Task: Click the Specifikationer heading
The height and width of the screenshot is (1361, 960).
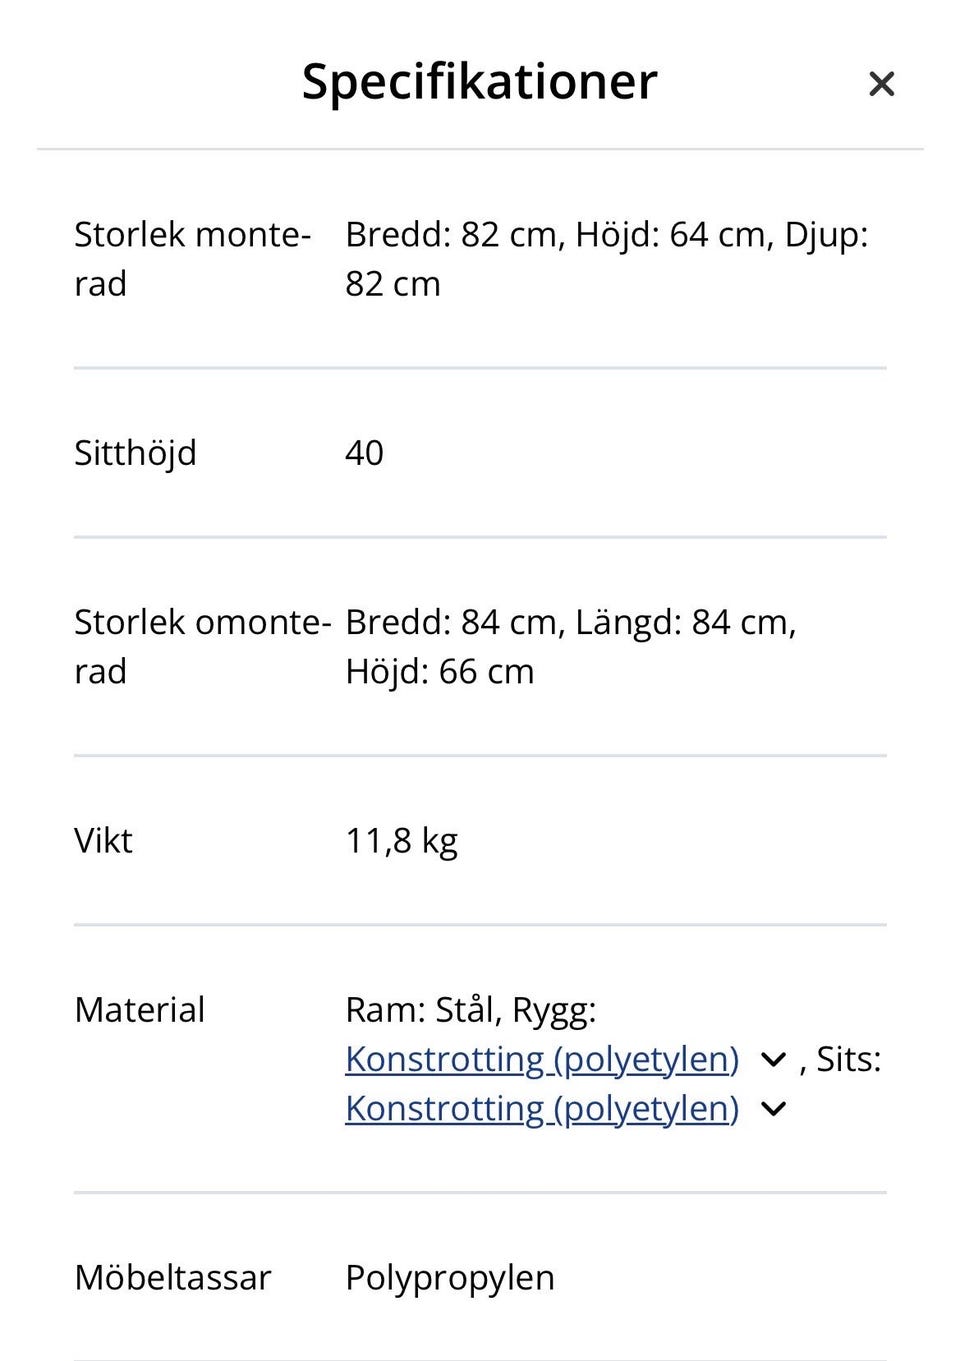Action: pyautogui.click(x=479, y=81)
